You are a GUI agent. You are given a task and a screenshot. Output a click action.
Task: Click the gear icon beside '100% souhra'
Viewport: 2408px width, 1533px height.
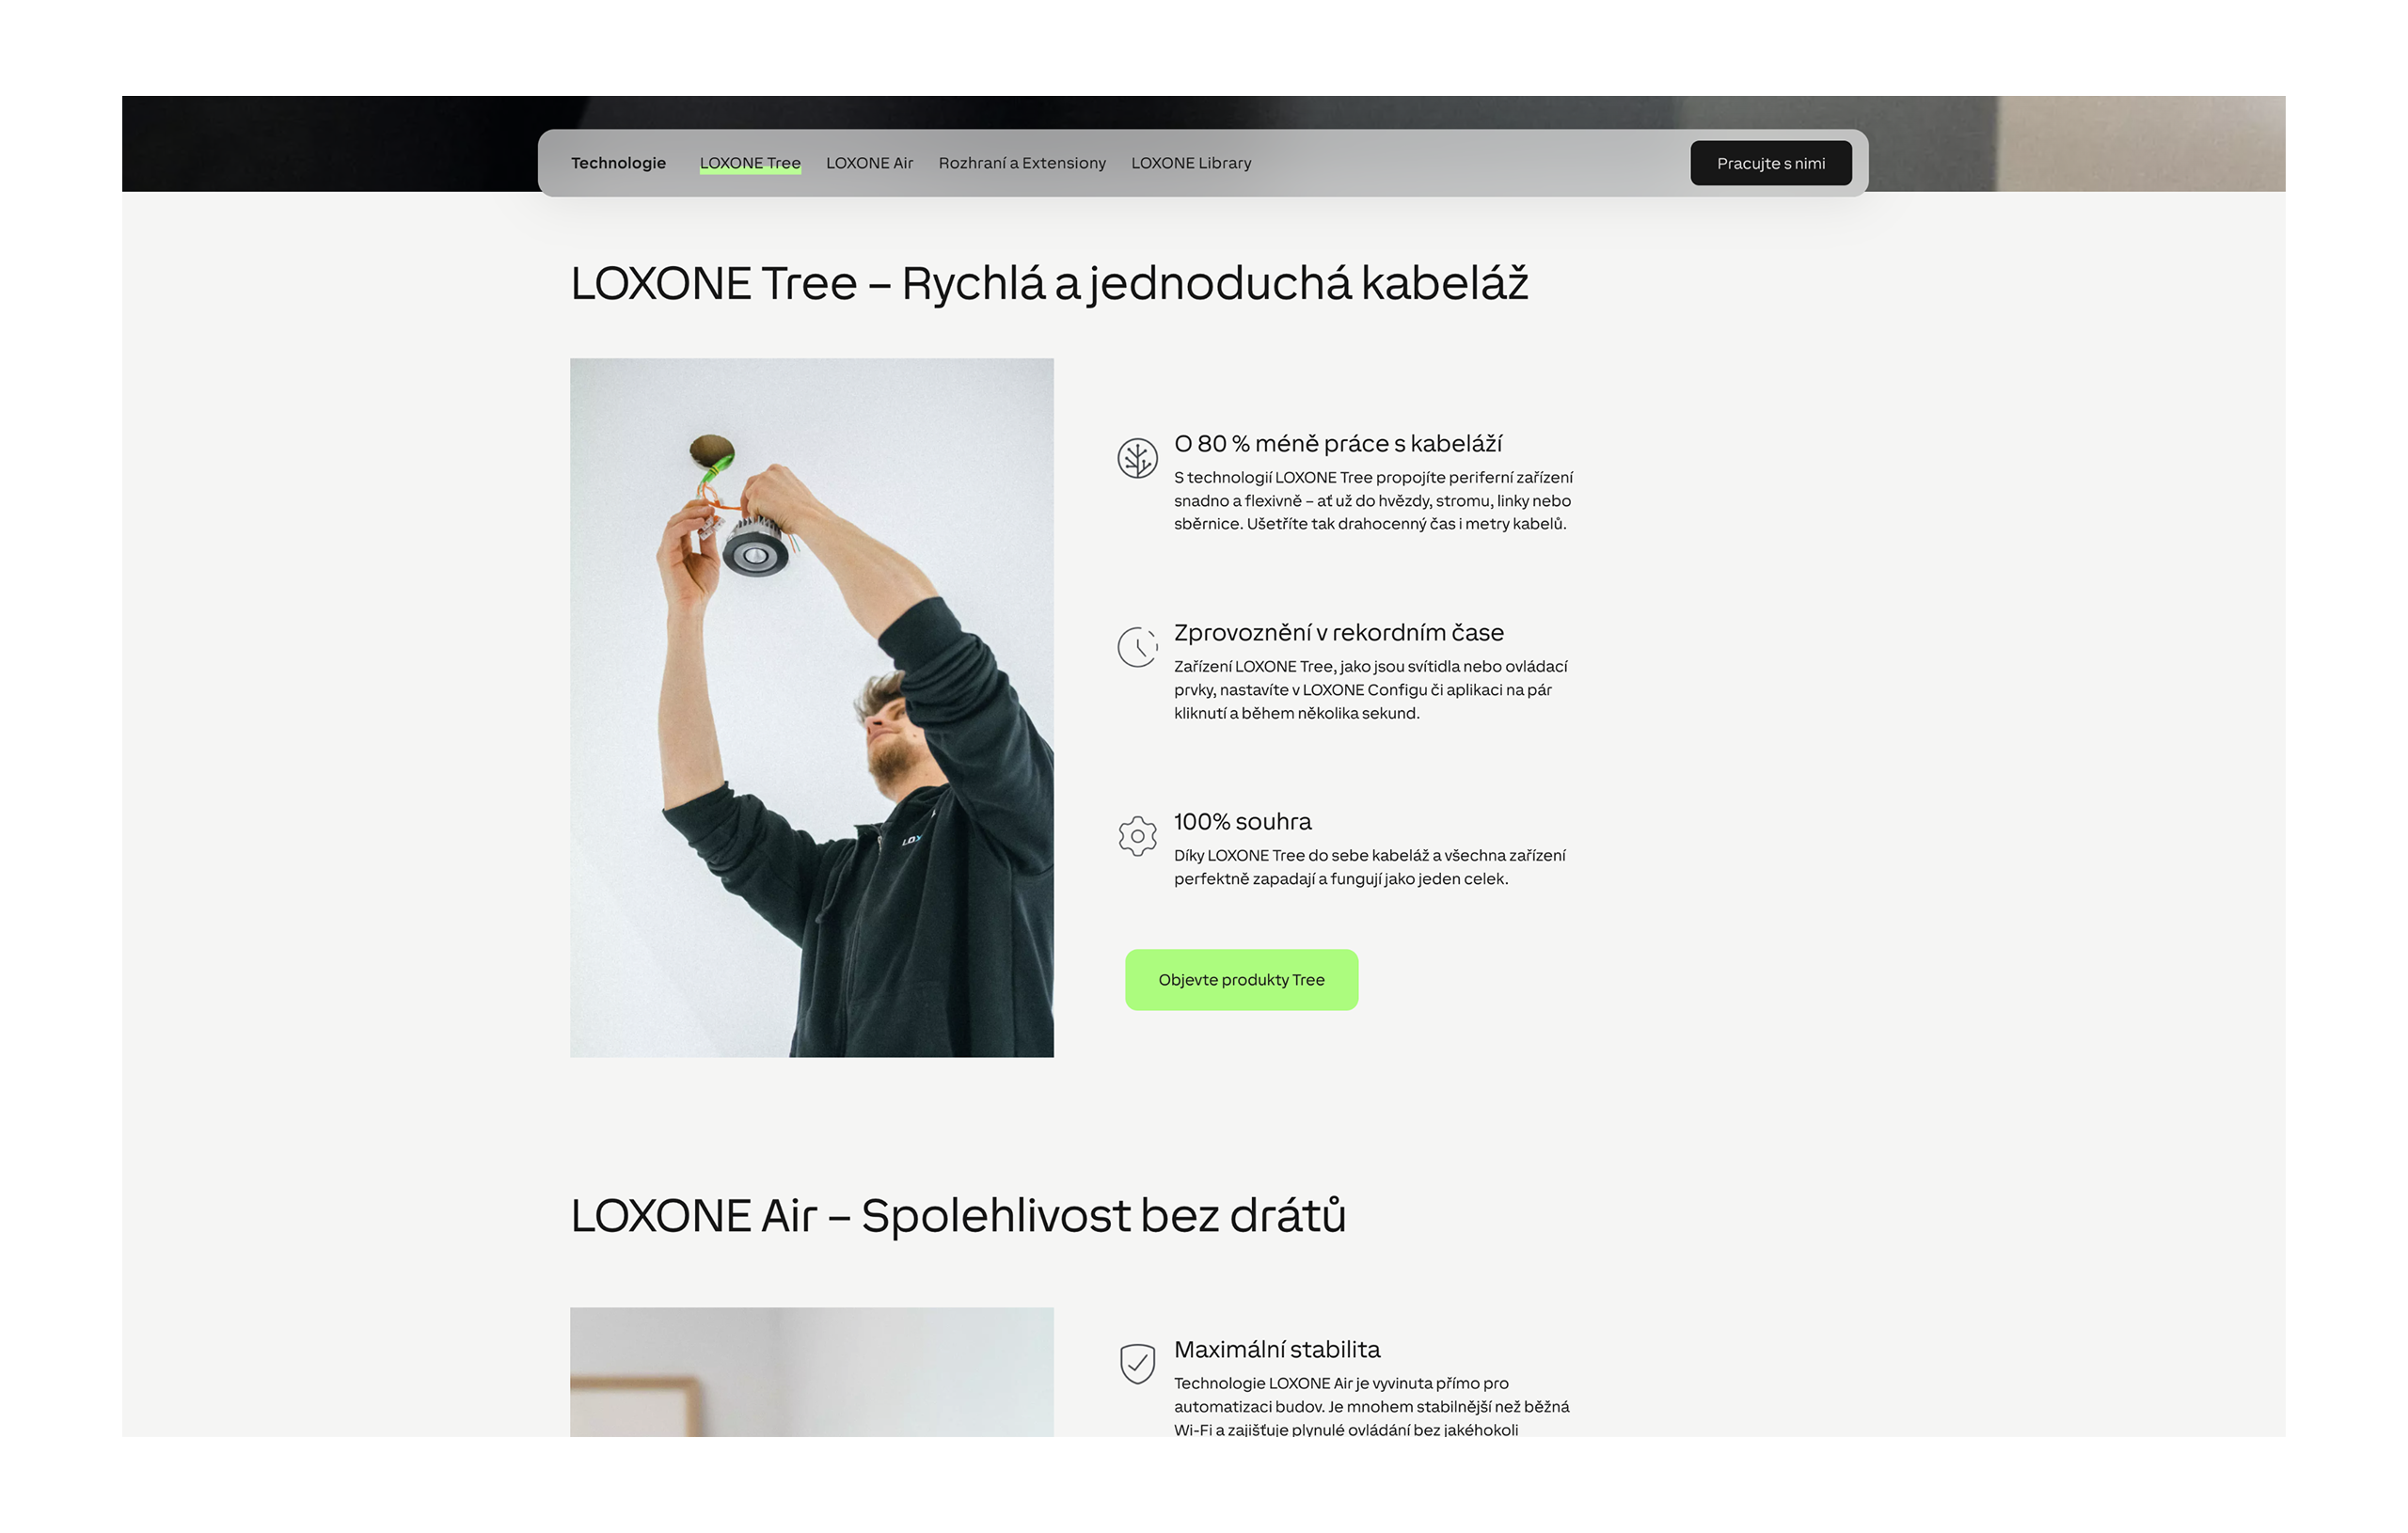[1137, 836]
